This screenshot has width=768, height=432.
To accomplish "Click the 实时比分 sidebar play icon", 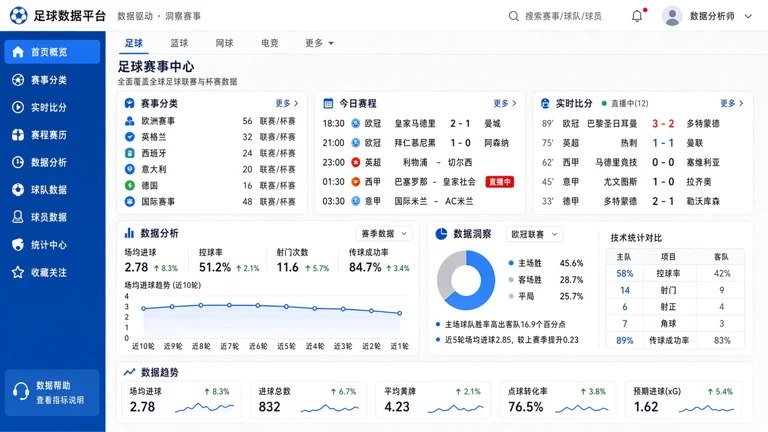I will 18,107.
